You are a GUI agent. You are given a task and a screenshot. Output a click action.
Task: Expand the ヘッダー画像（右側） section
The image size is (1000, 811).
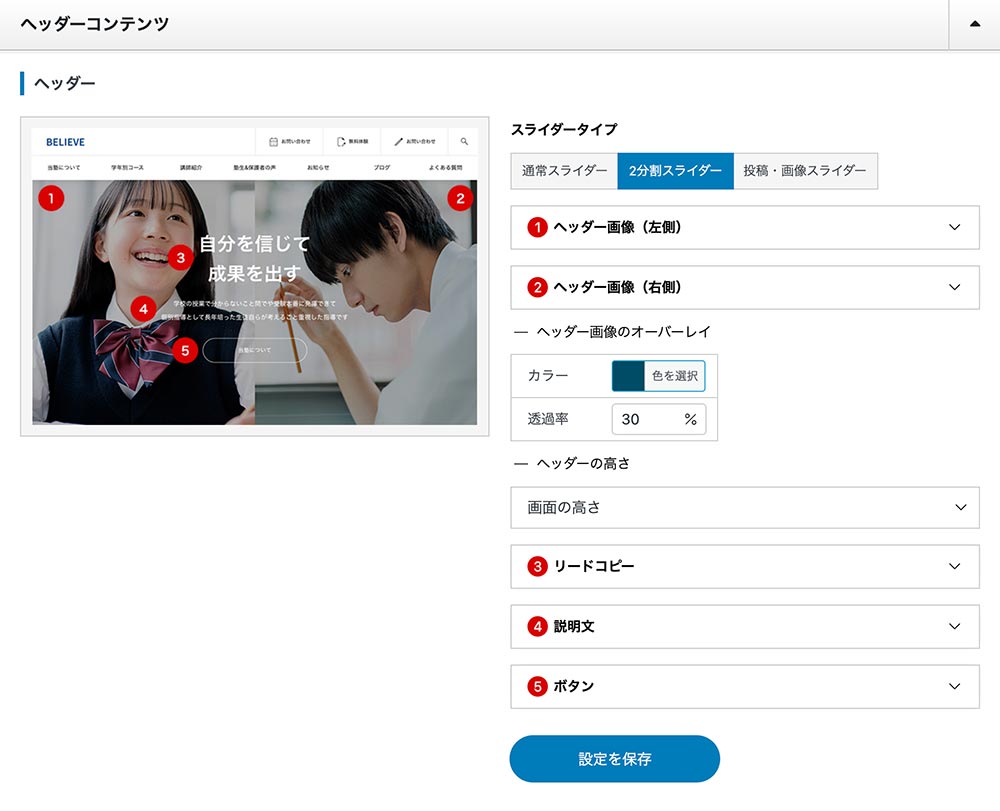tap(744, 288)
